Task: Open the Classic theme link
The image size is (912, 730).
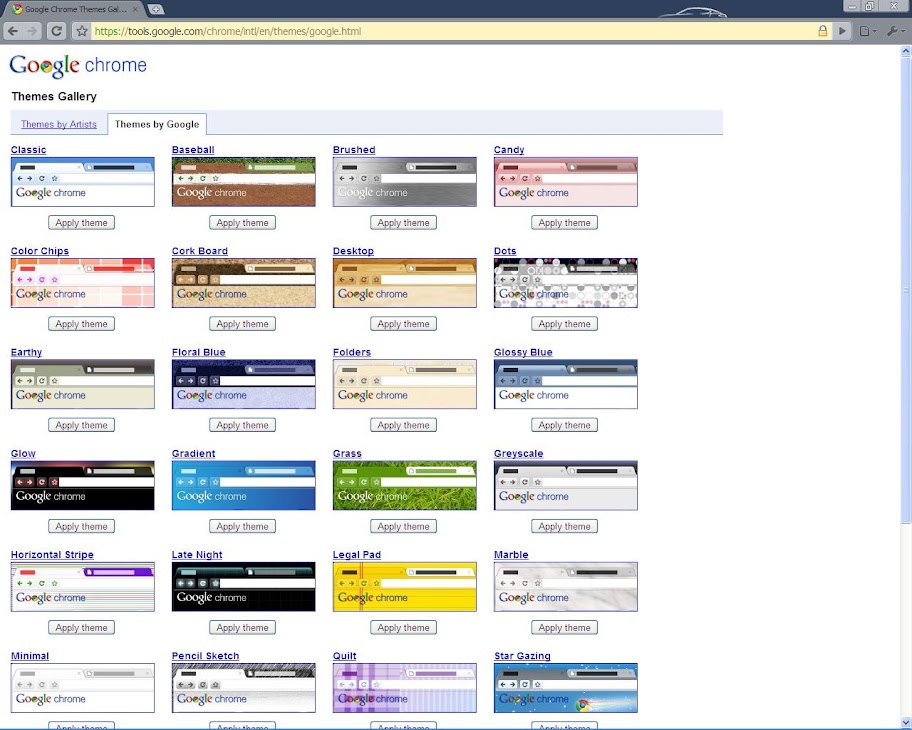Action: (28, 149)
